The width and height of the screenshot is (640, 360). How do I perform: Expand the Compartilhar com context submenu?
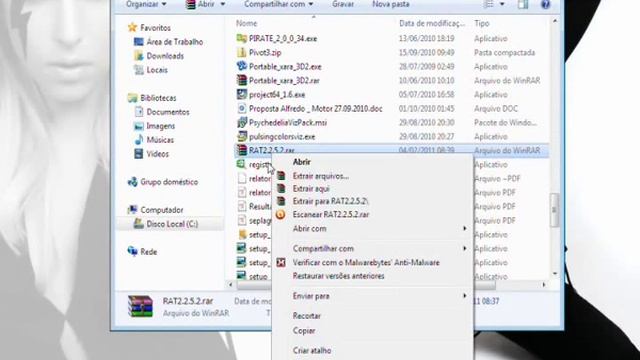(x=464, y=248)
